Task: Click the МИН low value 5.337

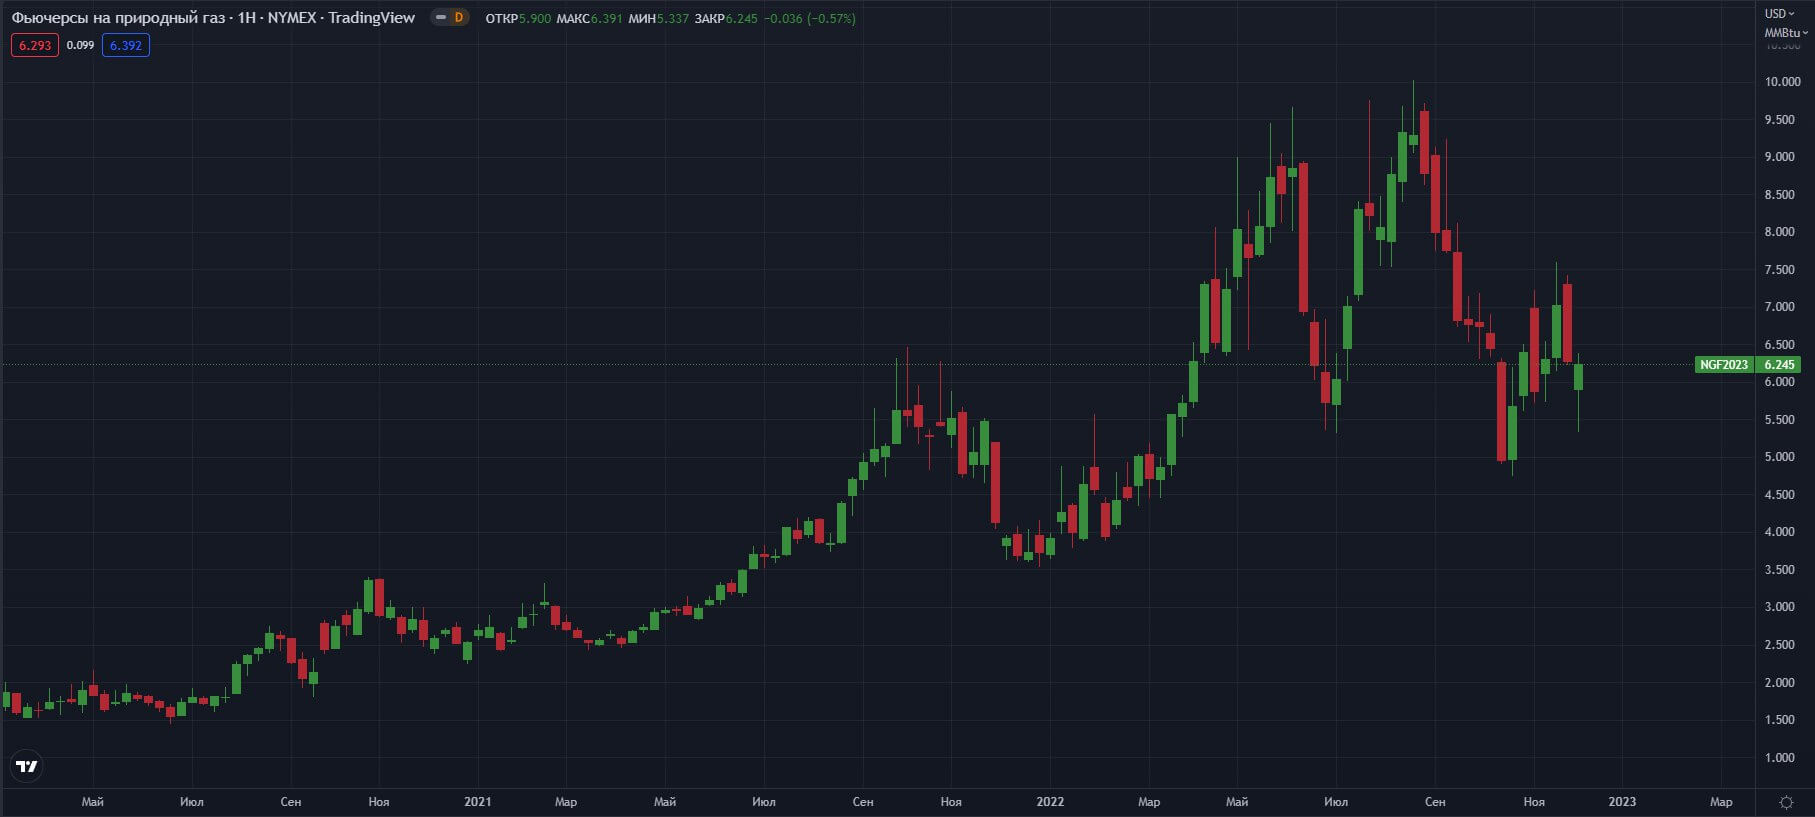Action: click(673, 18)
